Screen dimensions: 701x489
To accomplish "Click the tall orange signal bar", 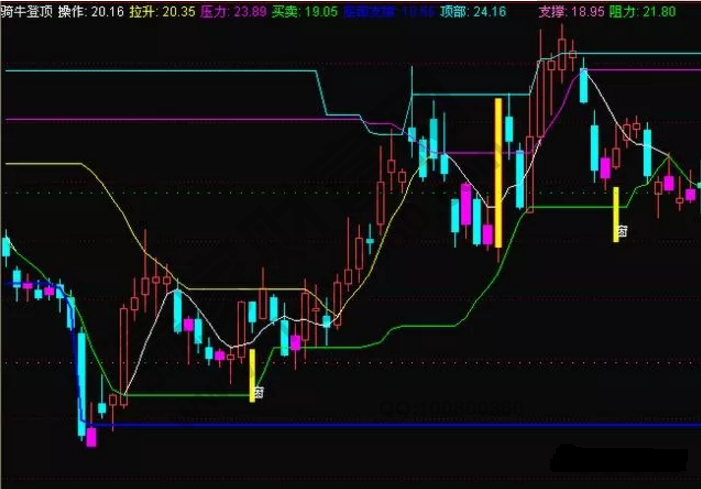I will [x=498, y=173].
